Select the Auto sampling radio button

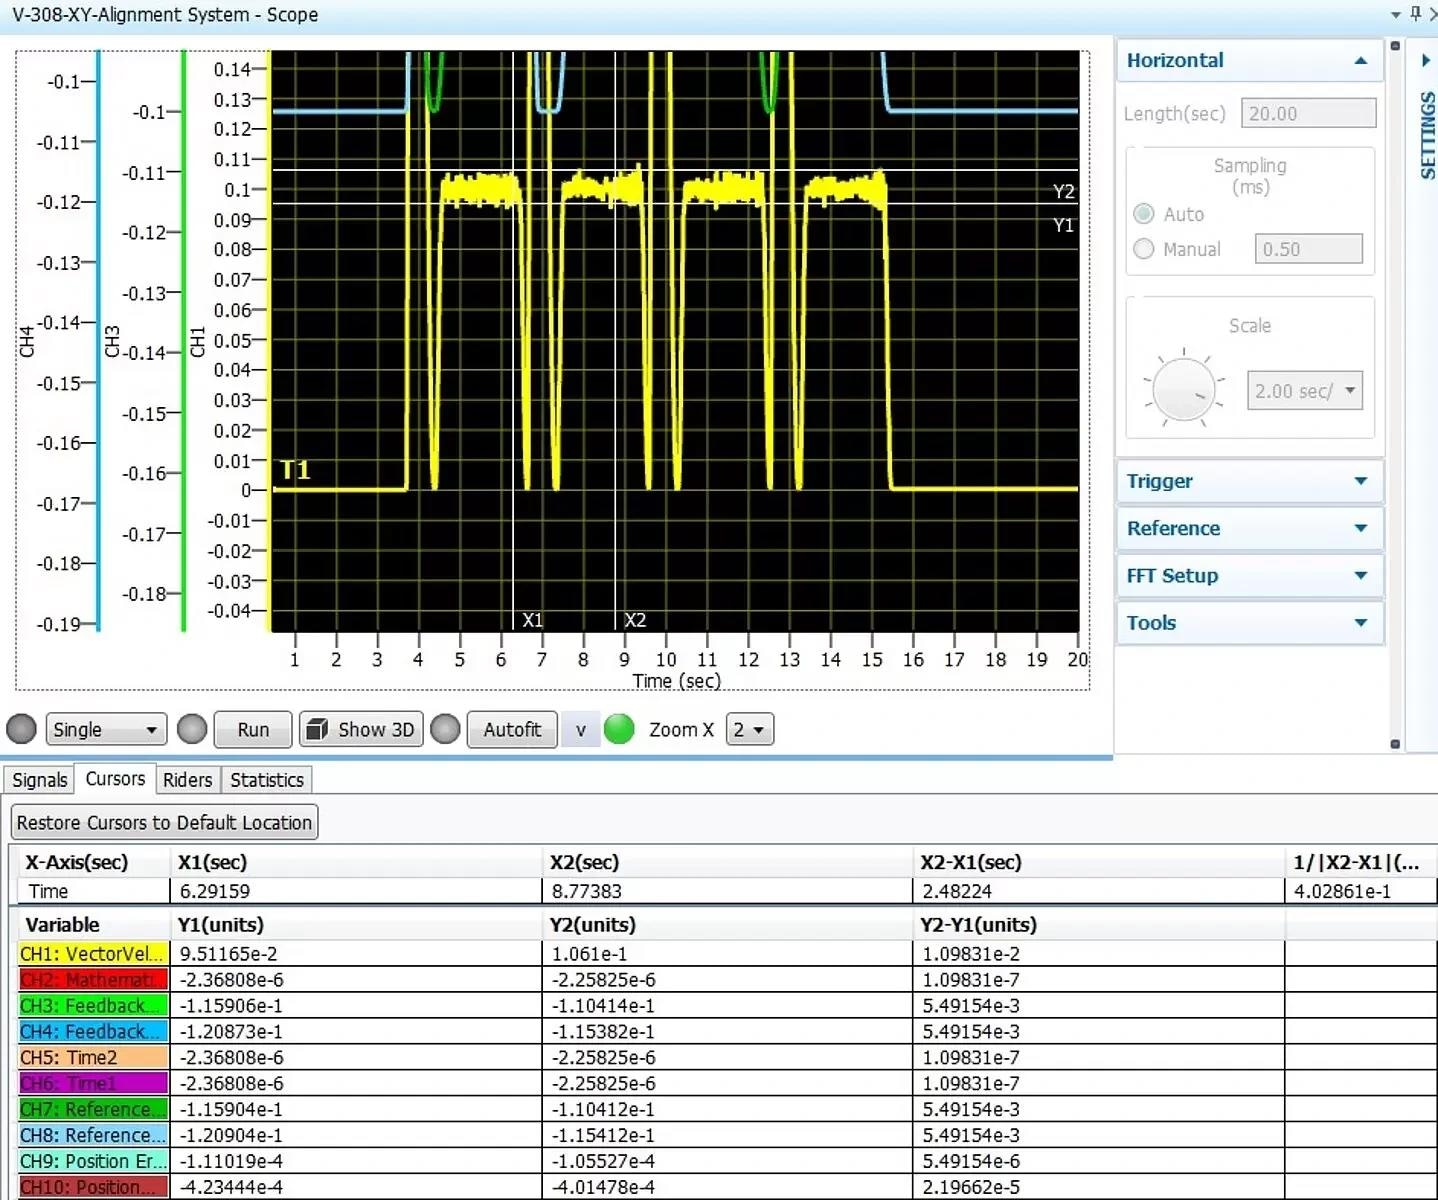pos(1144,214)
